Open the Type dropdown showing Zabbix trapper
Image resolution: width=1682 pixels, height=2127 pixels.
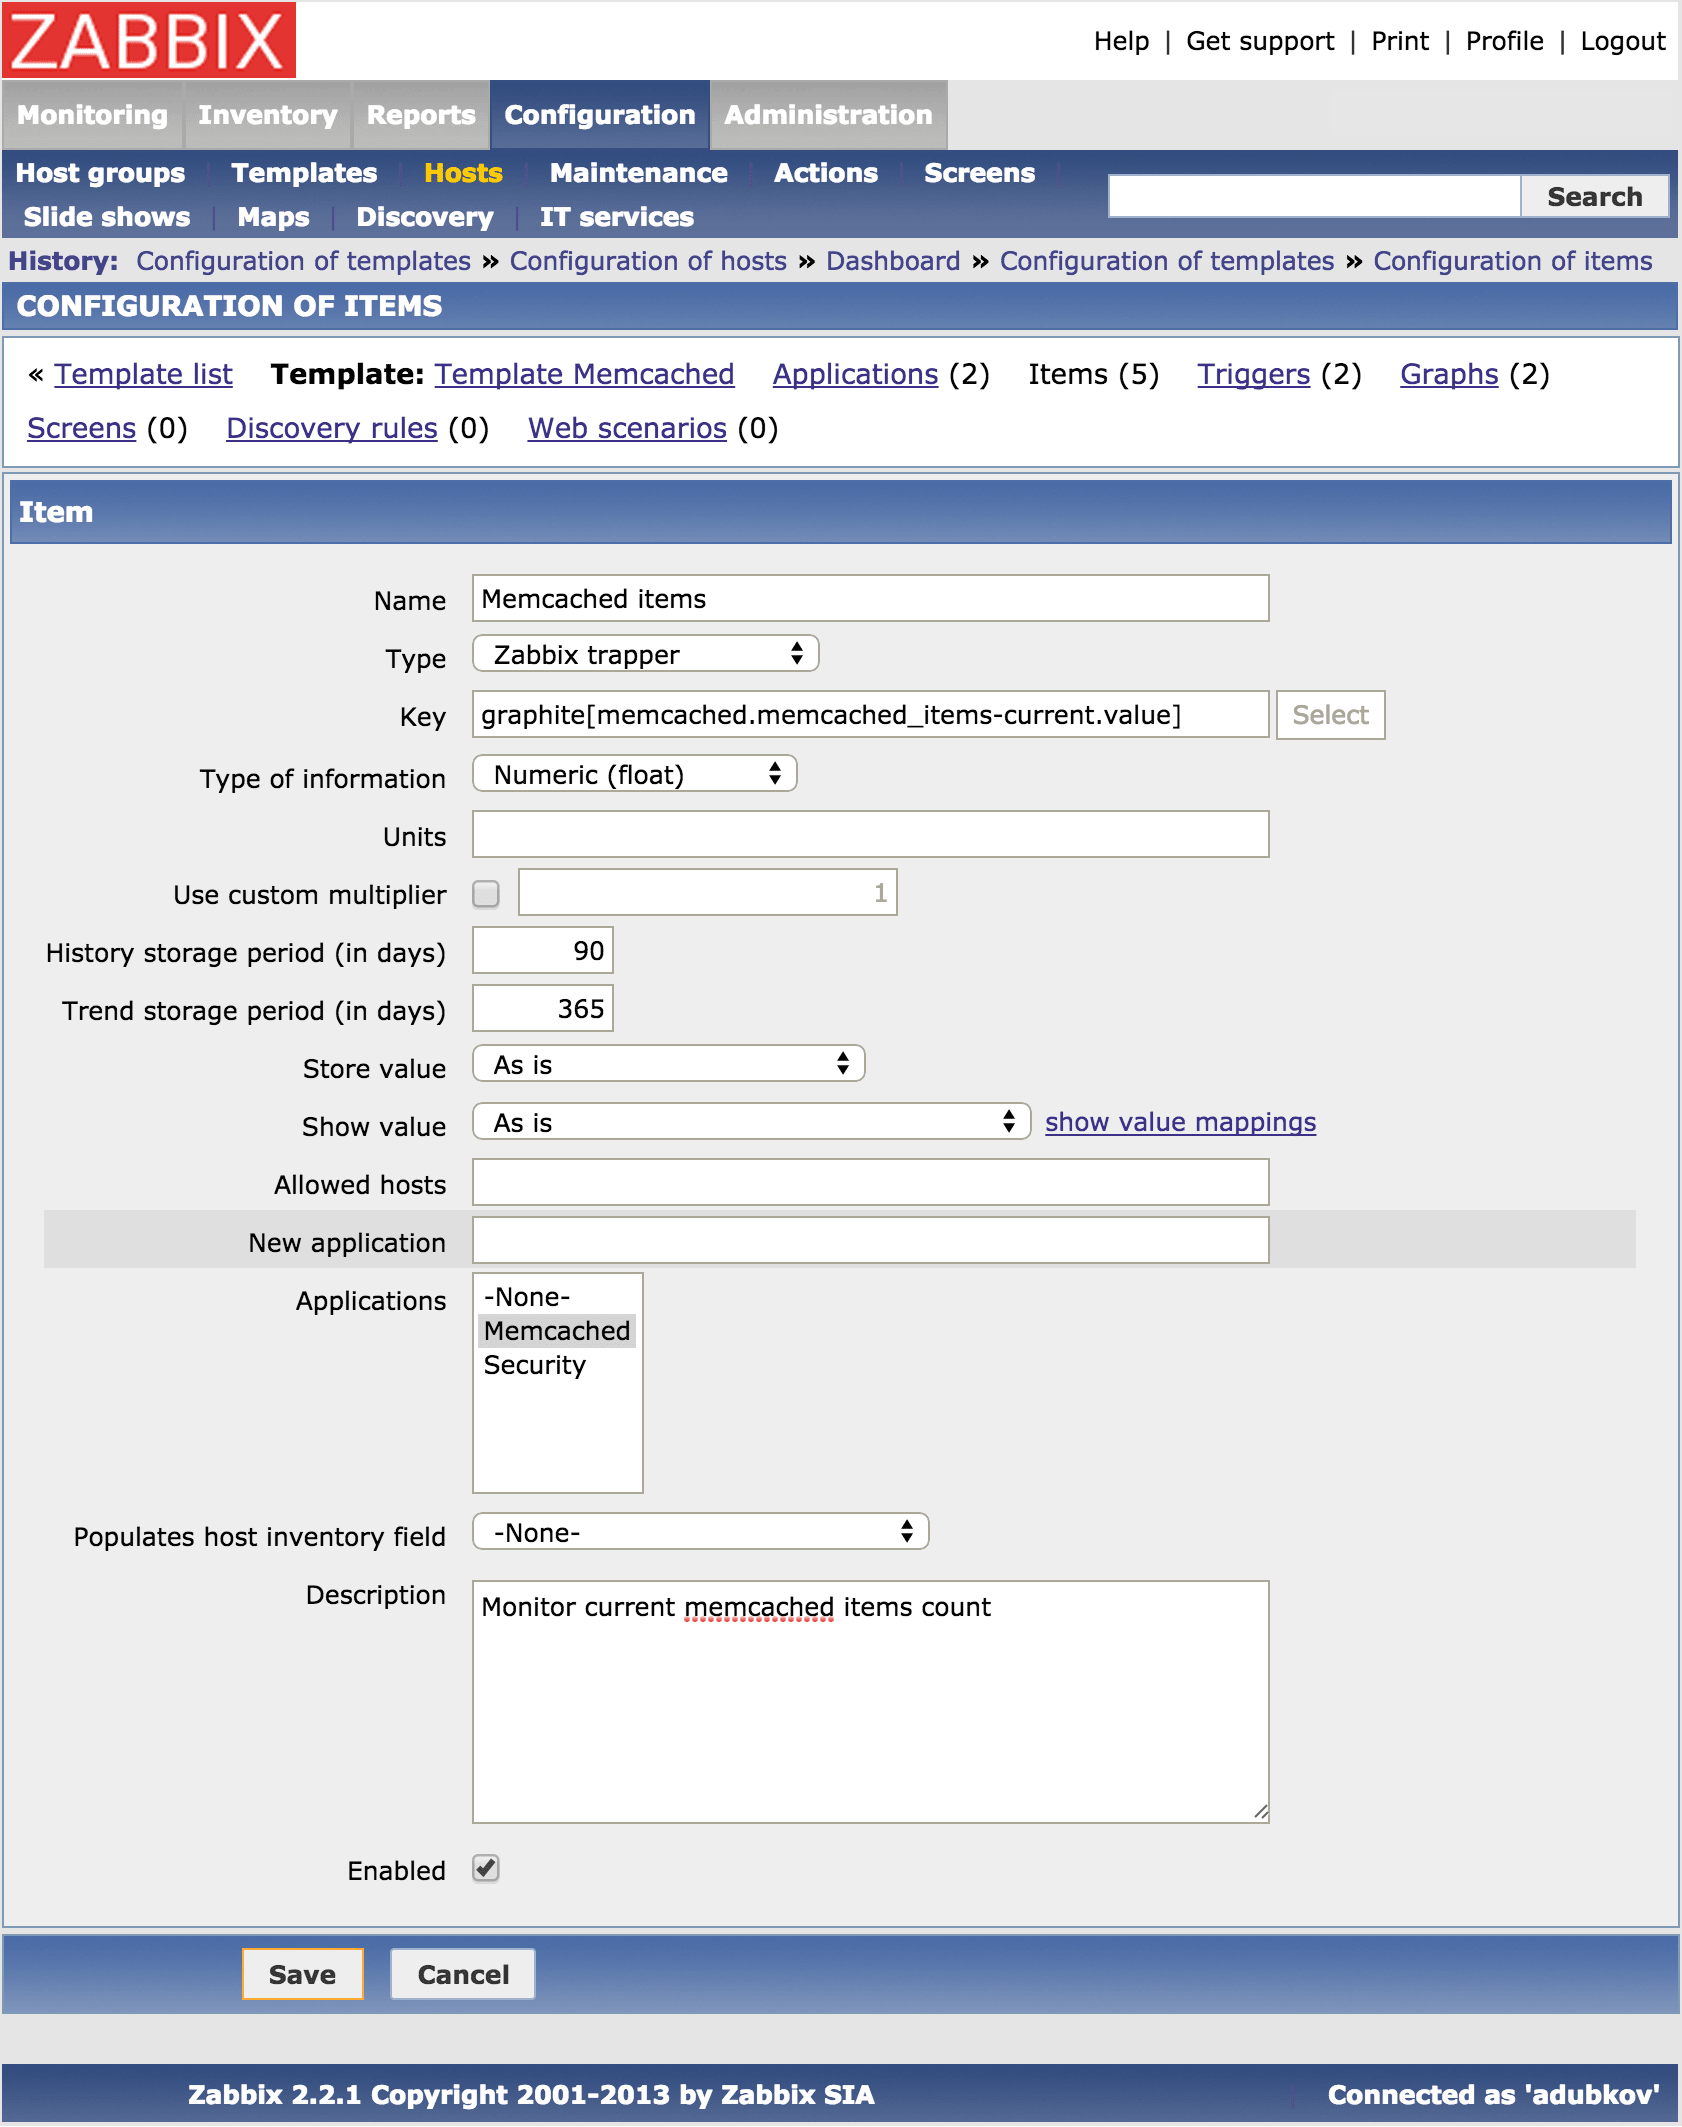(x=645, y=653)
